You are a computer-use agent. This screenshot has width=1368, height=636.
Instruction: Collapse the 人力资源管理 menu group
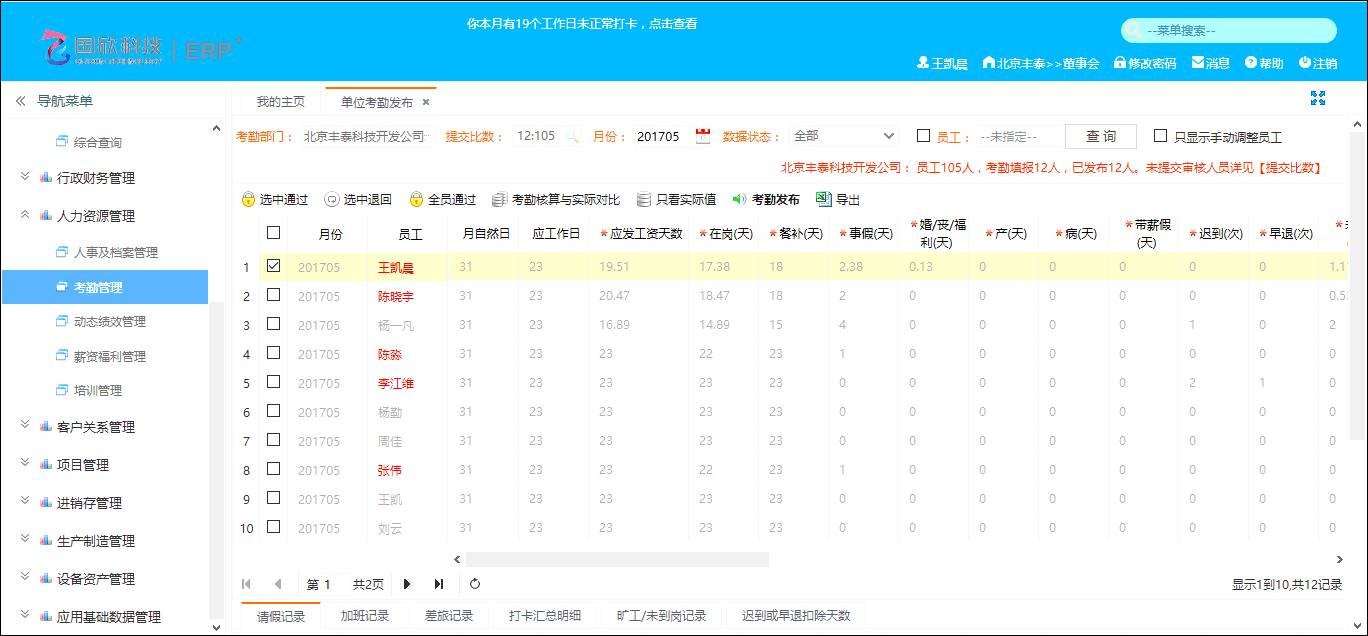pos(95,216)
